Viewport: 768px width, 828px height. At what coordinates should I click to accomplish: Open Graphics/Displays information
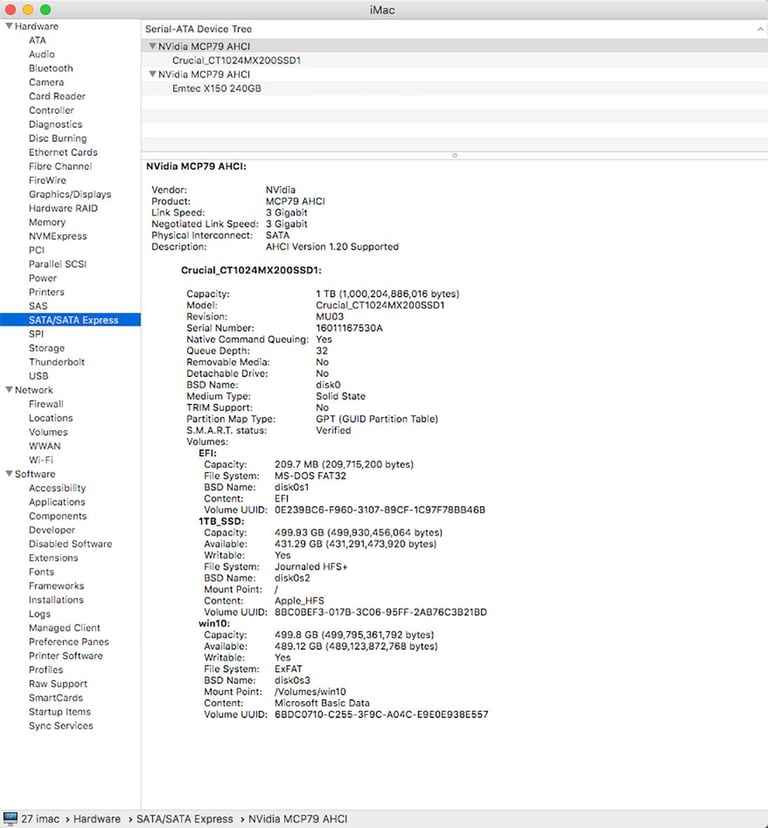(x=70, y=194)
